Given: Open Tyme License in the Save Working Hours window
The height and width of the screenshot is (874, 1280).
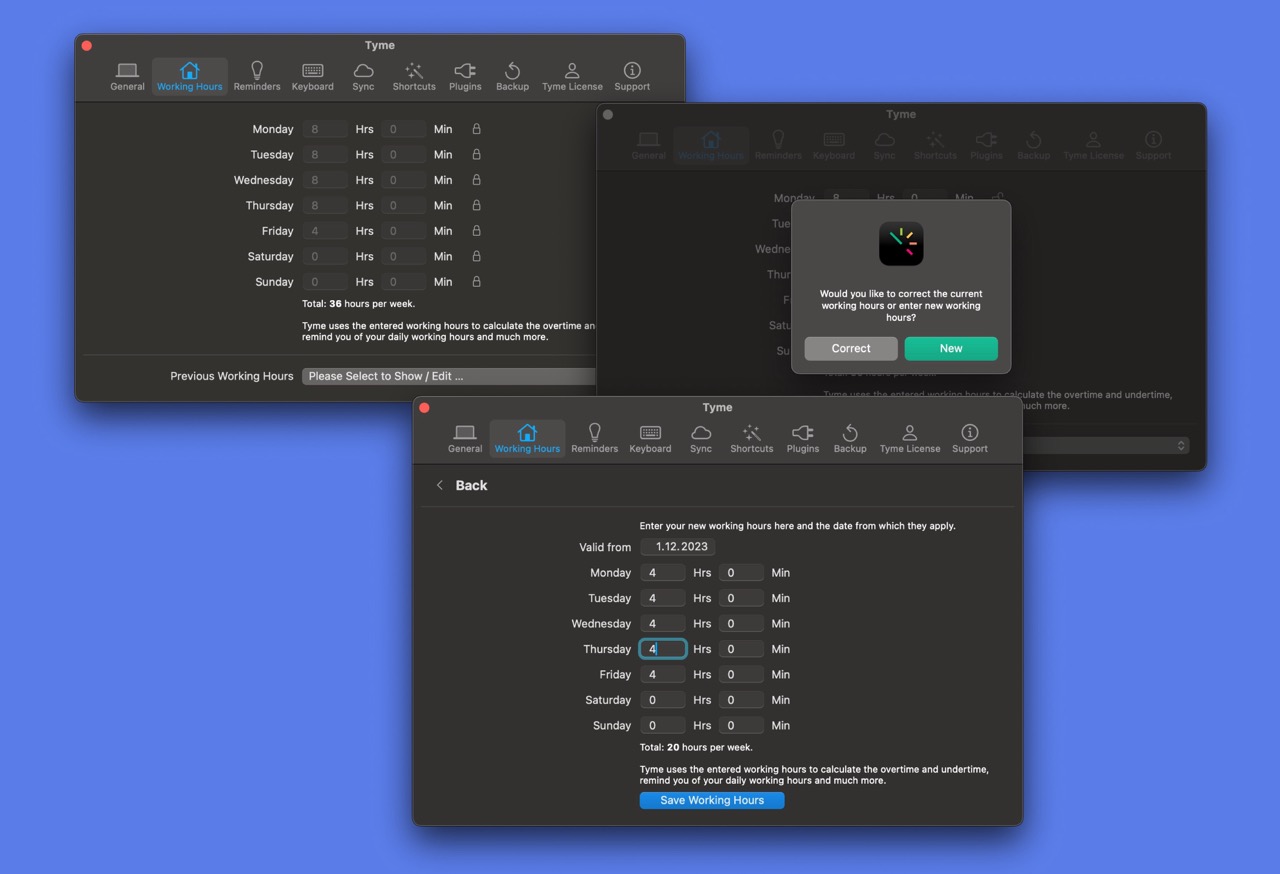Looking at the screenshot, I should tap(910, 438).
